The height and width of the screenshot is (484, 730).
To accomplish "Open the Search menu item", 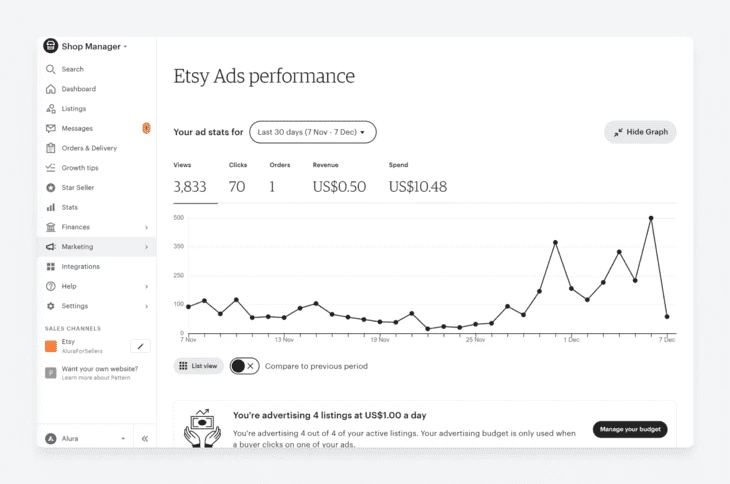I will pyautogui.click(x=97, y=69).
